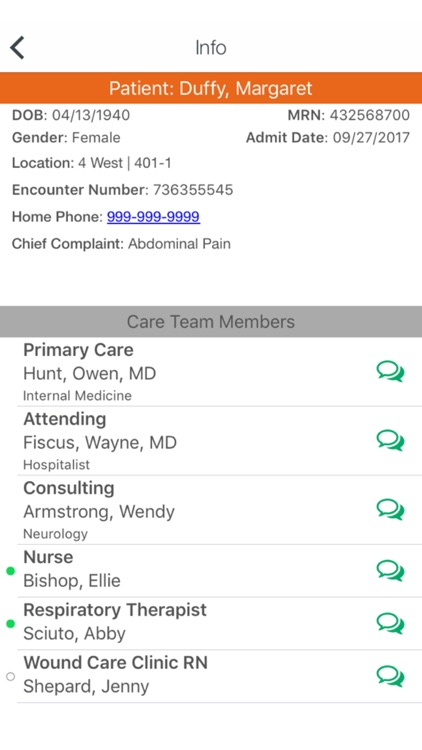The image size is (422, 750).
Task: Tap the Patient: Duffy, Margaret banner
Action: (211, 88)
